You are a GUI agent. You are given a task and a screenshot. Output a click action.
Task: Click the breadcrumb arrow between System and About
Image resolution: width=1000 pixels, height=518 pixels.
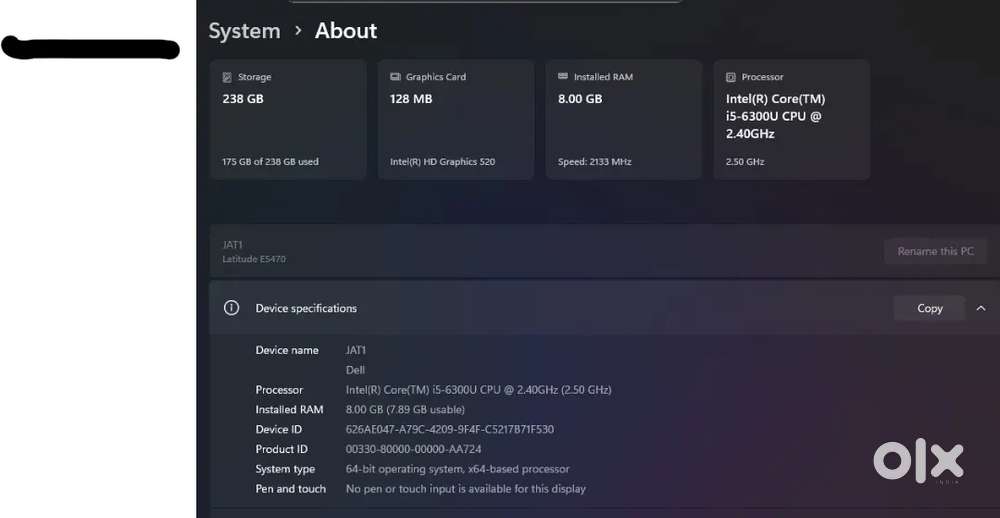298,31
